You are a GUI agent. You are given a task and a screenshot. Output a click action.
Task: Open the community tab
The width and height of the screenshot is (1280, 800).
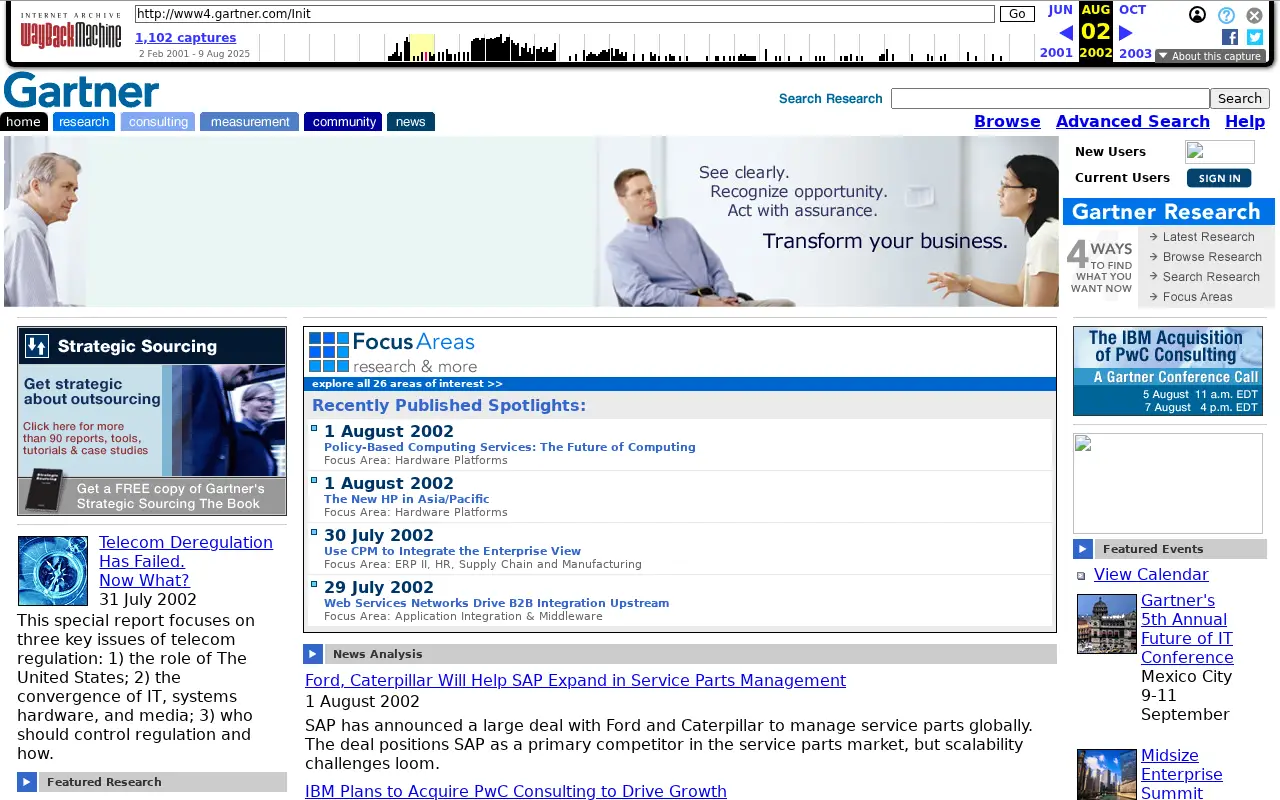[343, 122]
